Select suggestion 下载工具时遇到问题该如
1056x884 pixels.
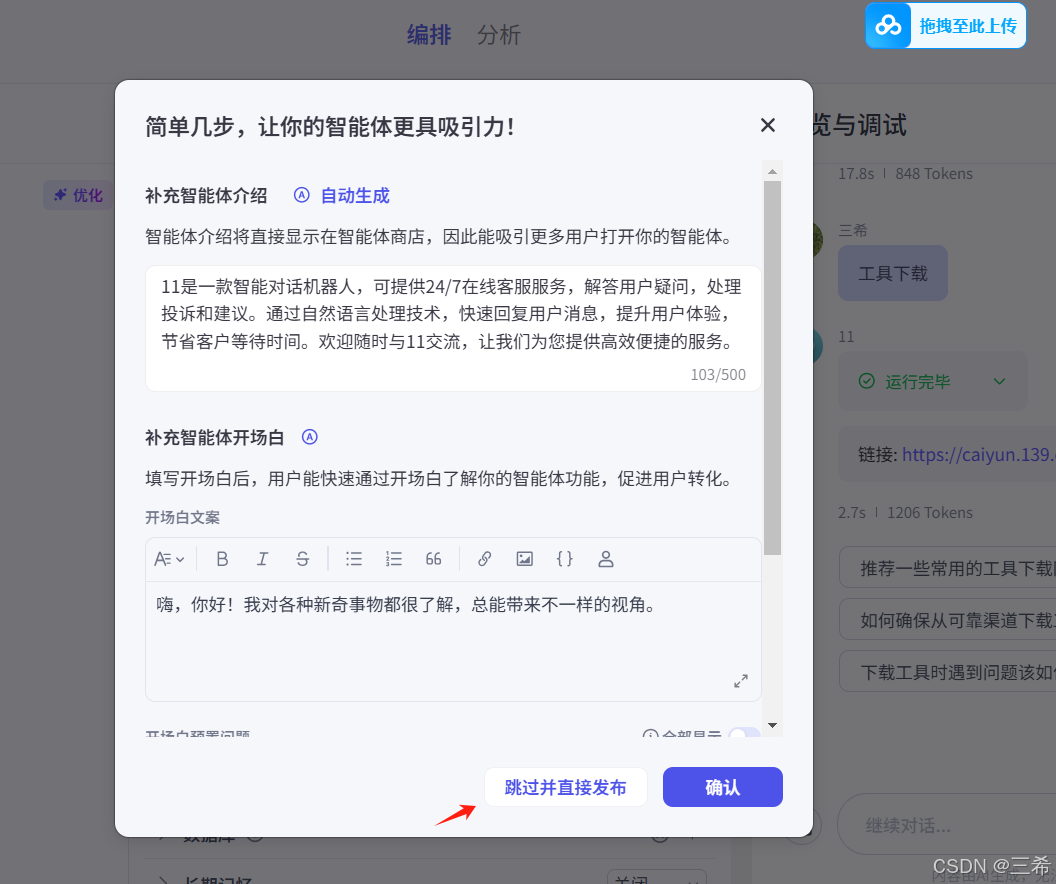(x=948, y=671)
